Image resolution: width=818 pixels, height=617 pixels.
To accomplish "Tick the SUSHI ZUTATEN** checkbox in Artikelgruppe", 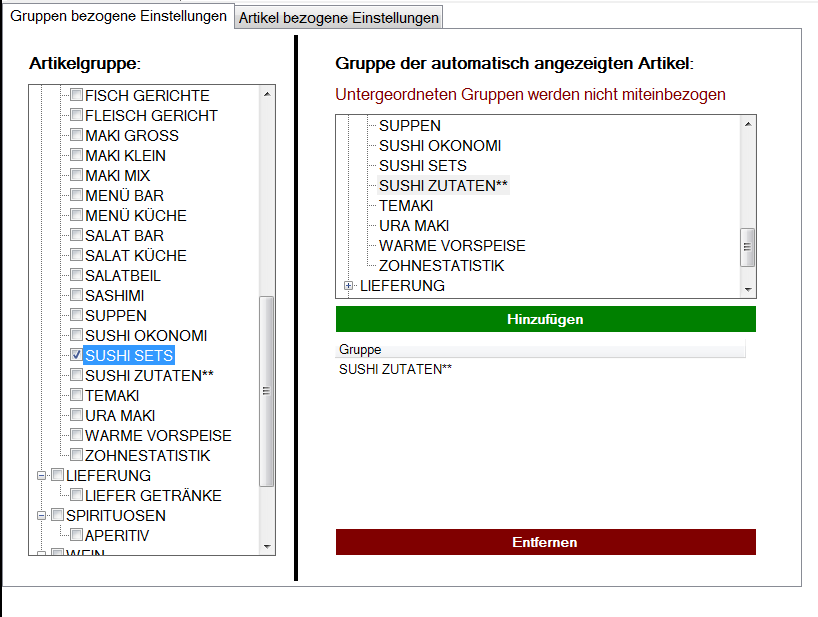I will coord(77,376).
